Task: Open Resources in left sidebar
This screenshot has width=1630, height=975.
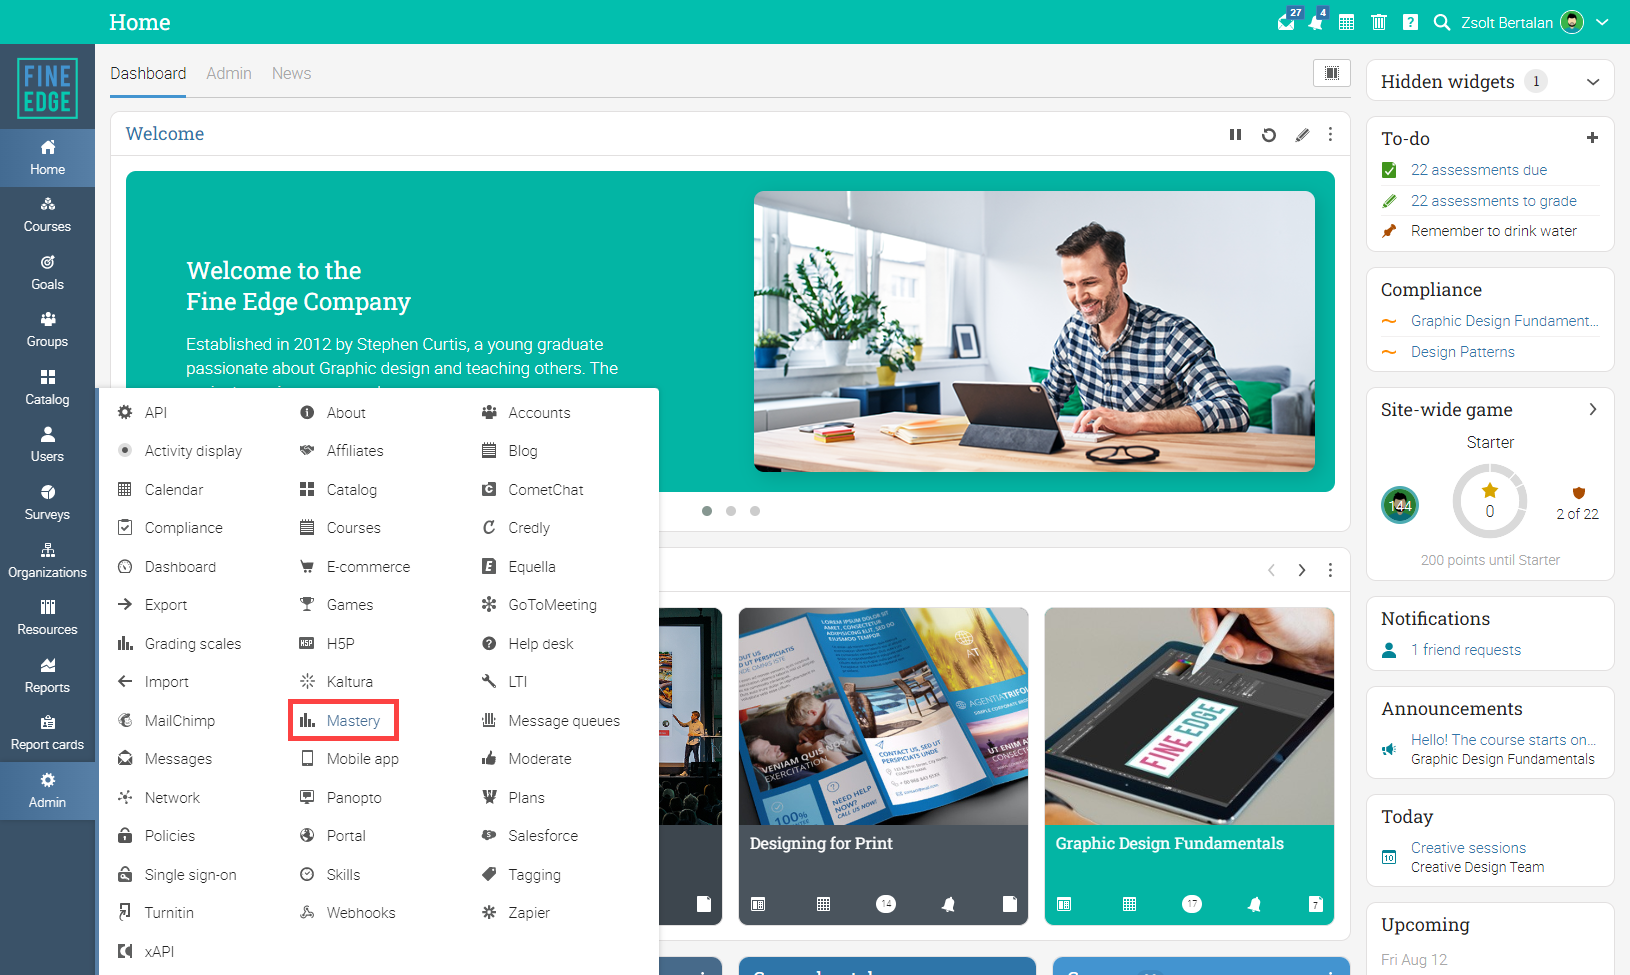Action: click(47, 618)
